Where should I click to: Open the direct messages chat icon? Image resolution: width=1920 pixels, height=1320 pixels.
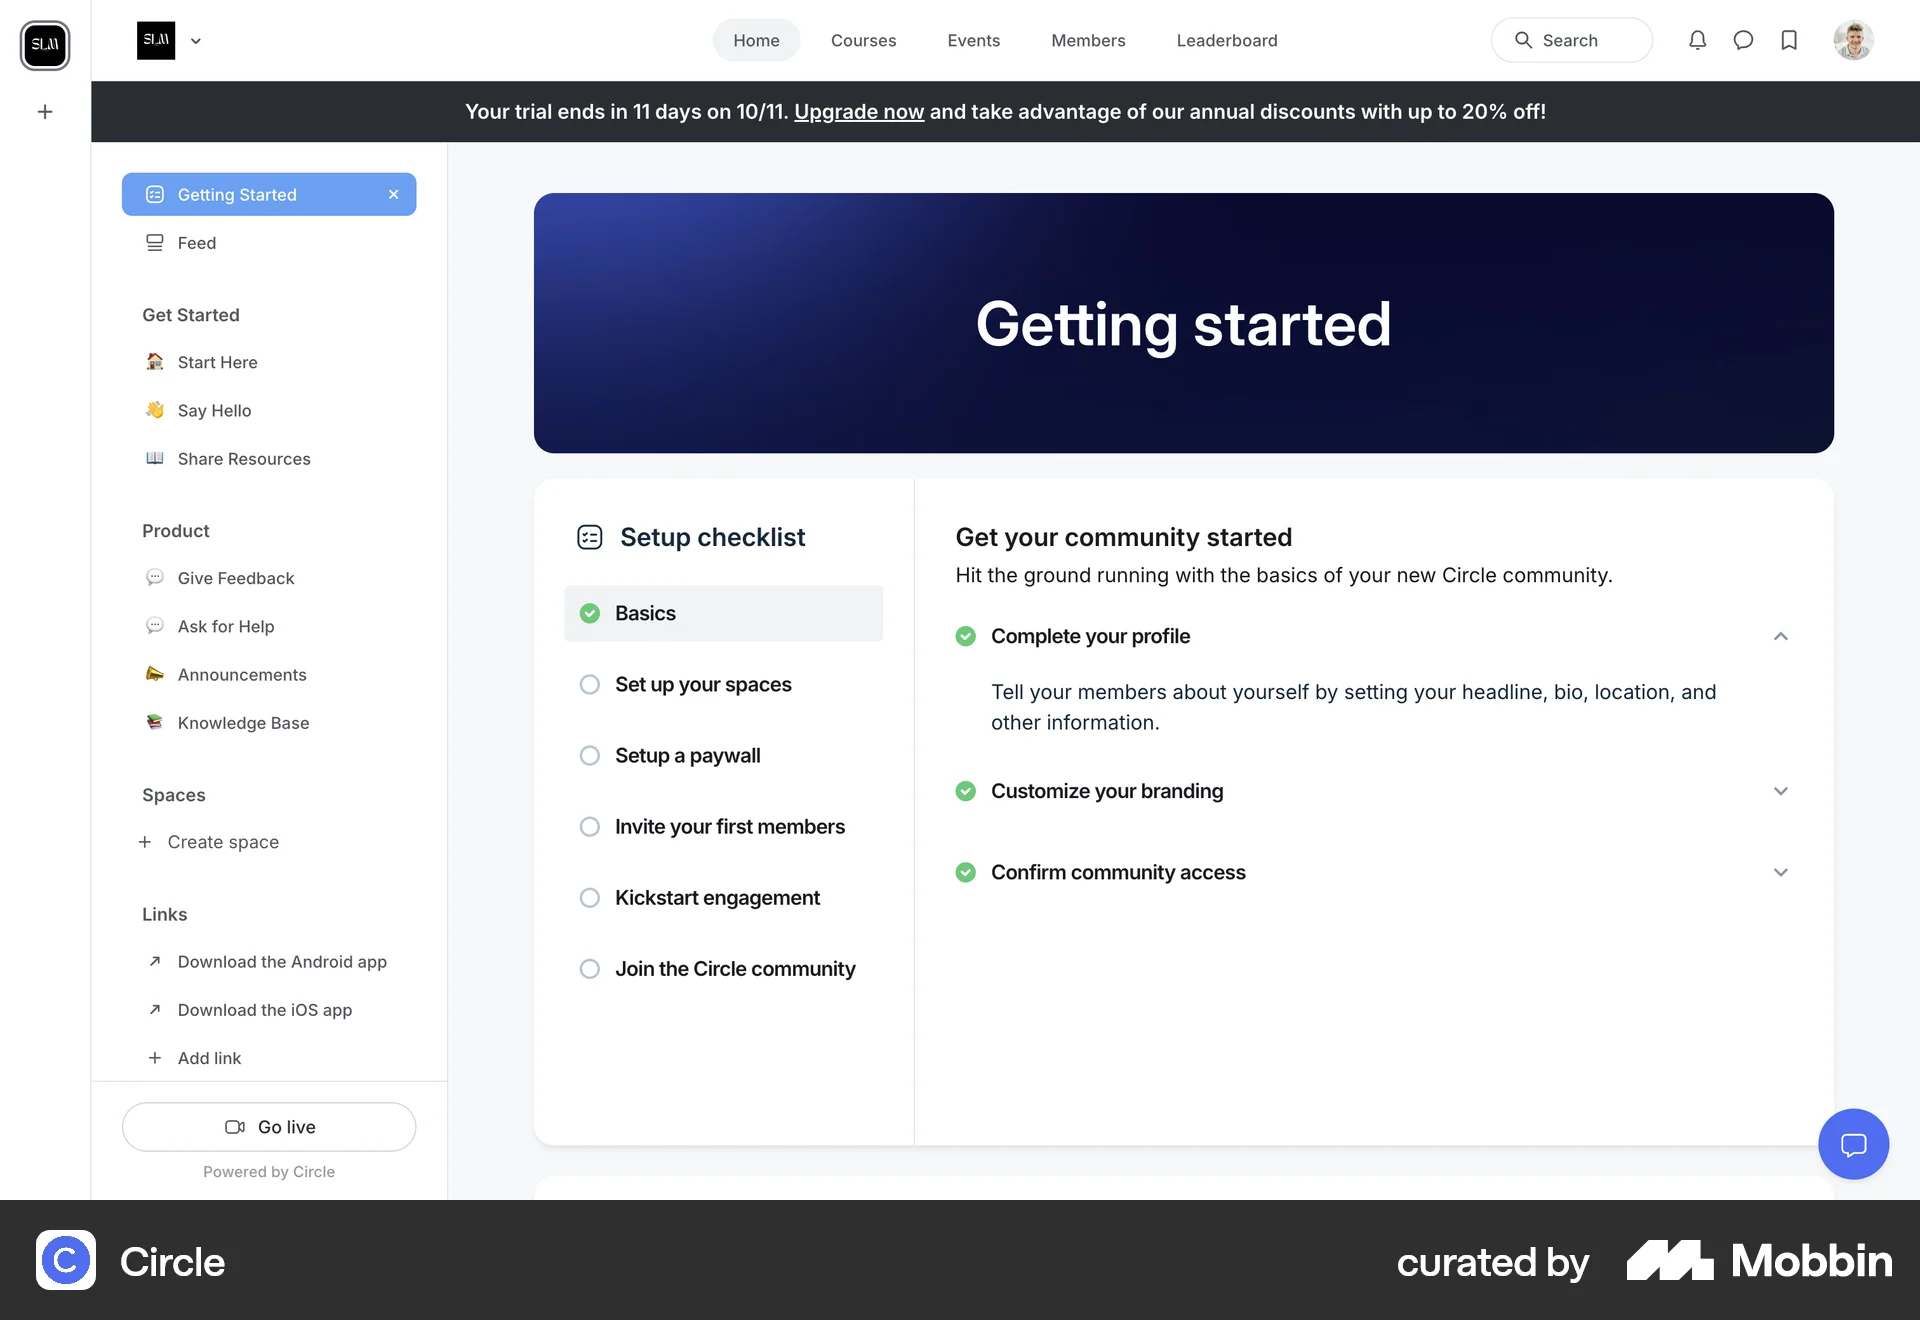click(x=1744, y=40)
